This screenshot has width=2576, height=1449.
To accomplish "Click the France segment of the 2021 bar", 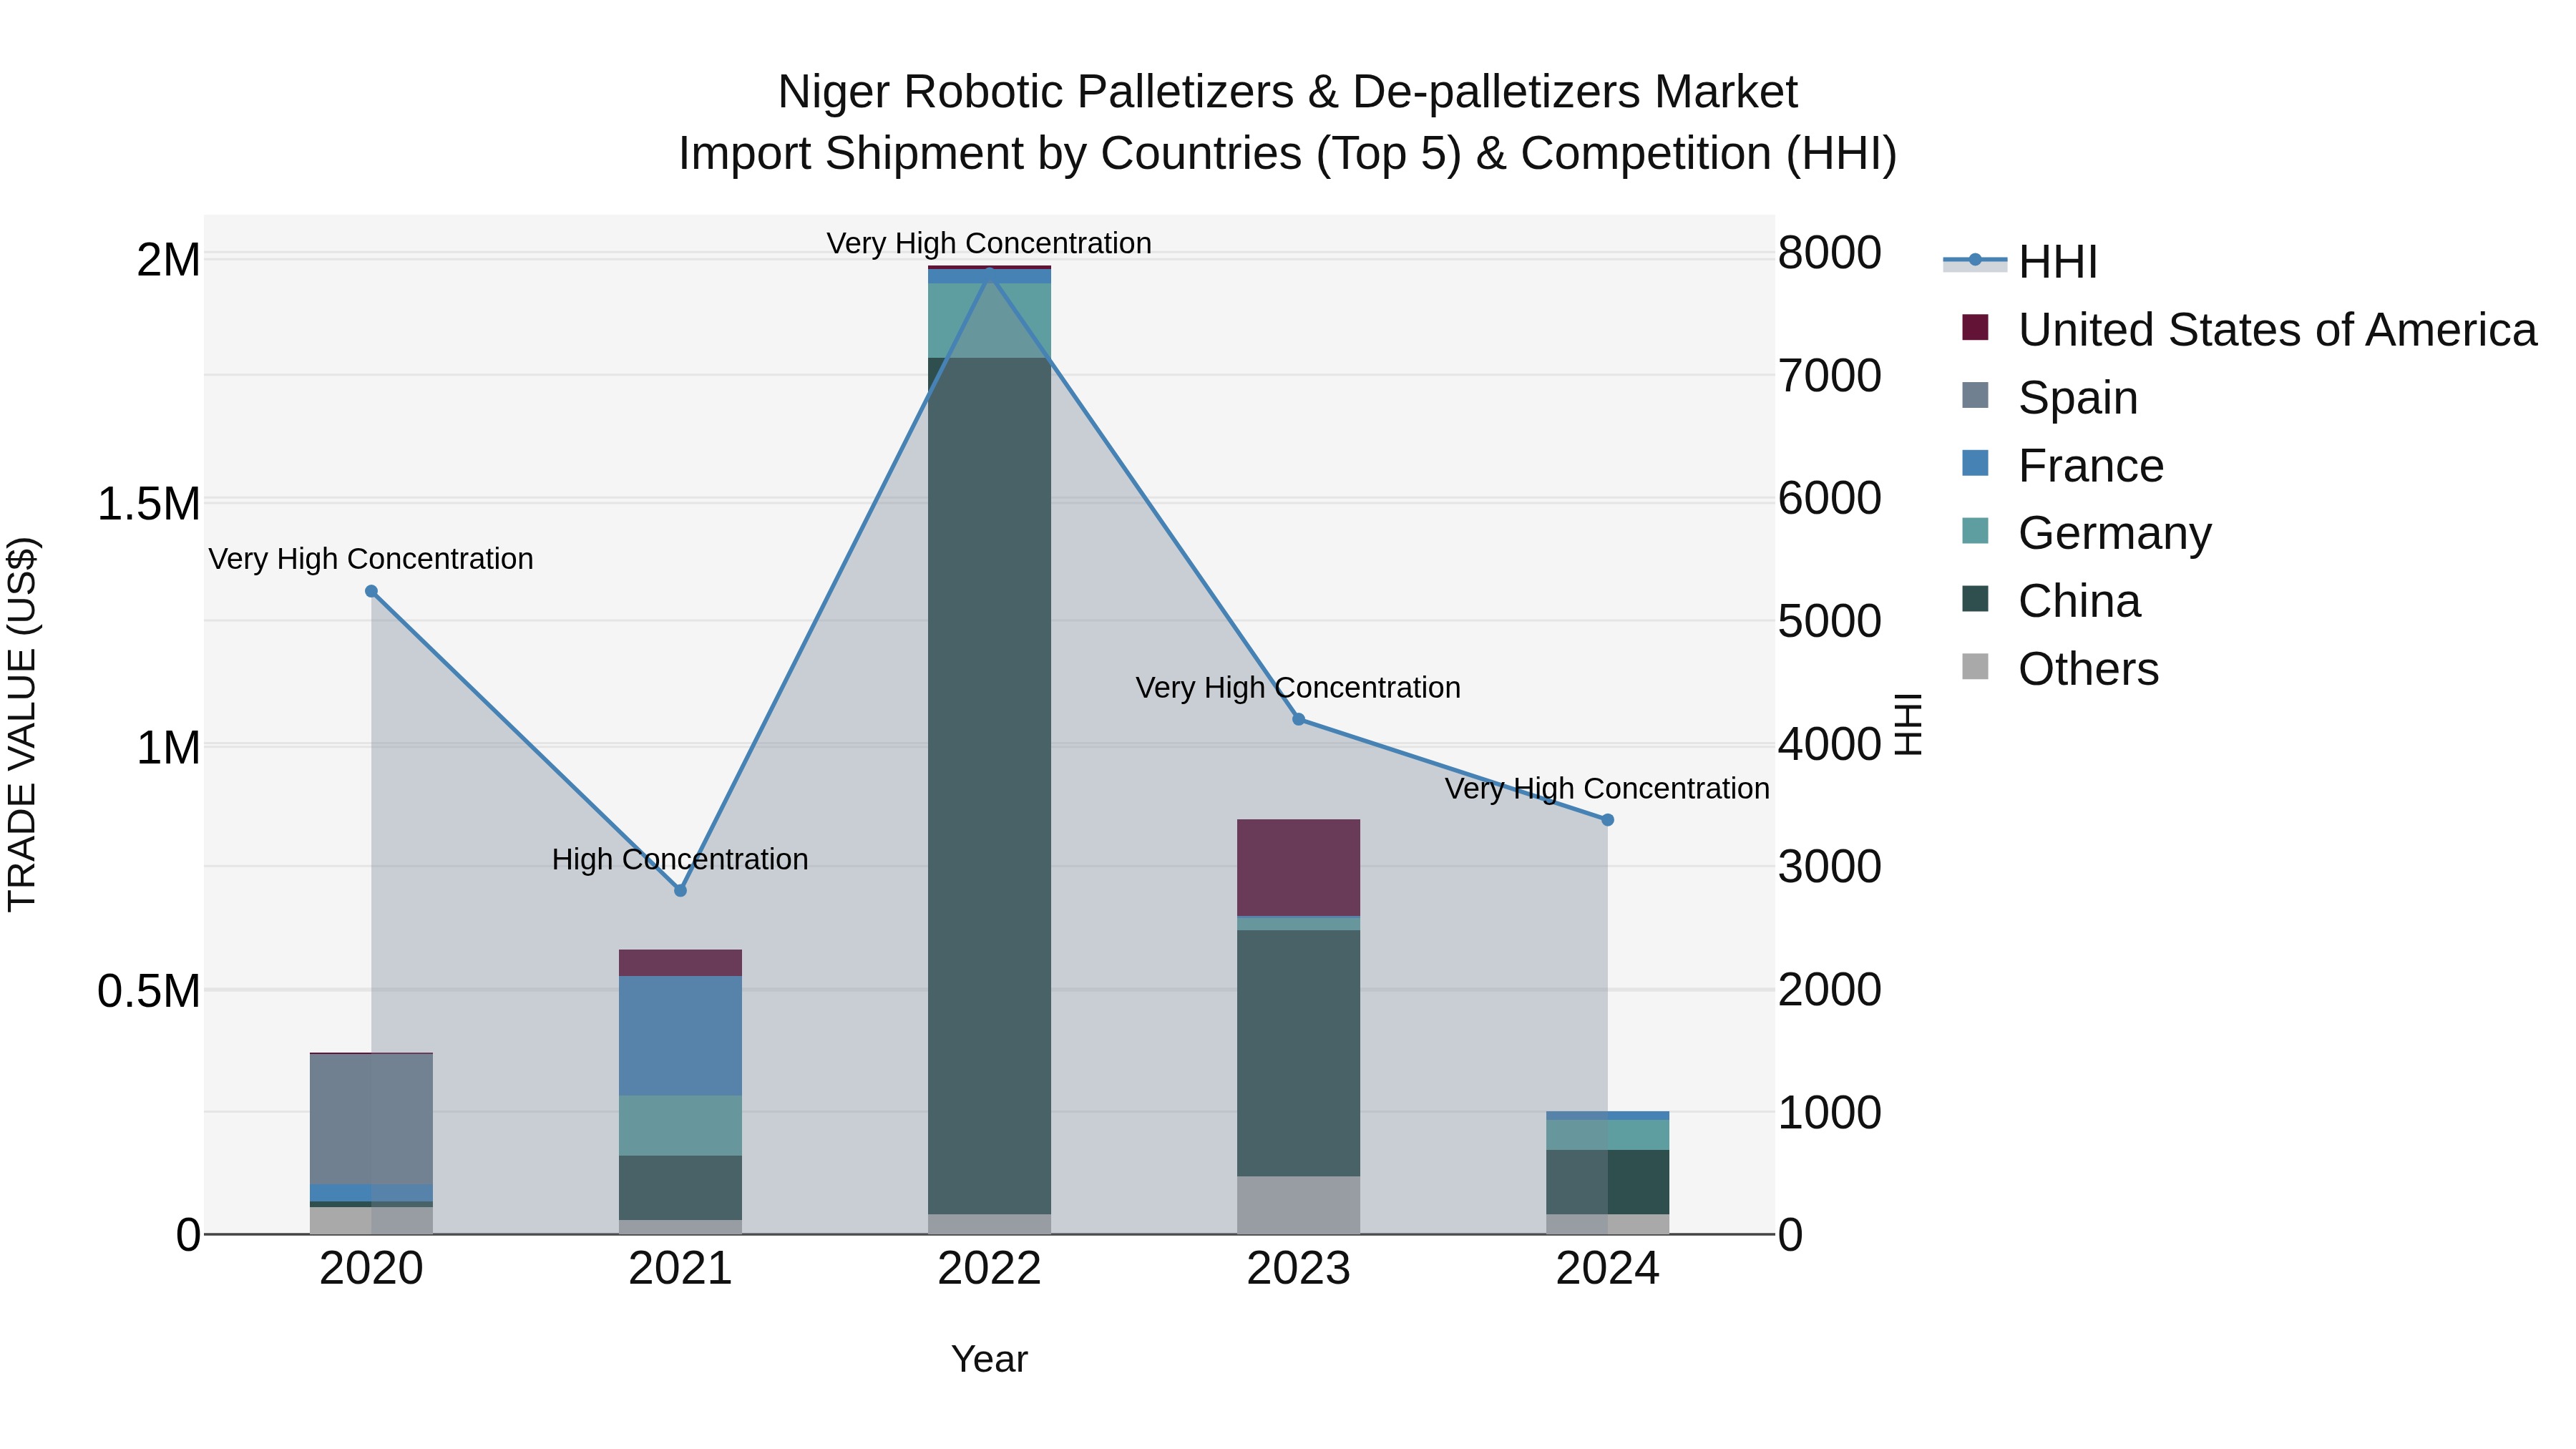I will (680, 1036).
